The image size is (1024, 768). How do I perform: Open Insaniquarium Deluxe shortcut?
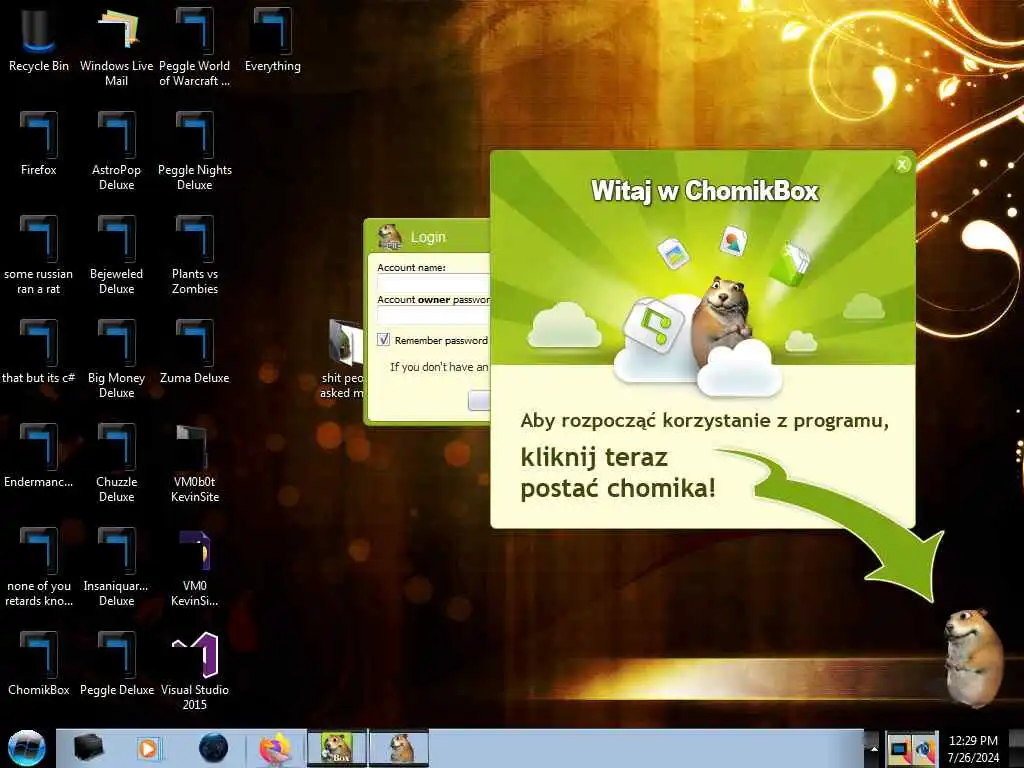click(116, 567)
